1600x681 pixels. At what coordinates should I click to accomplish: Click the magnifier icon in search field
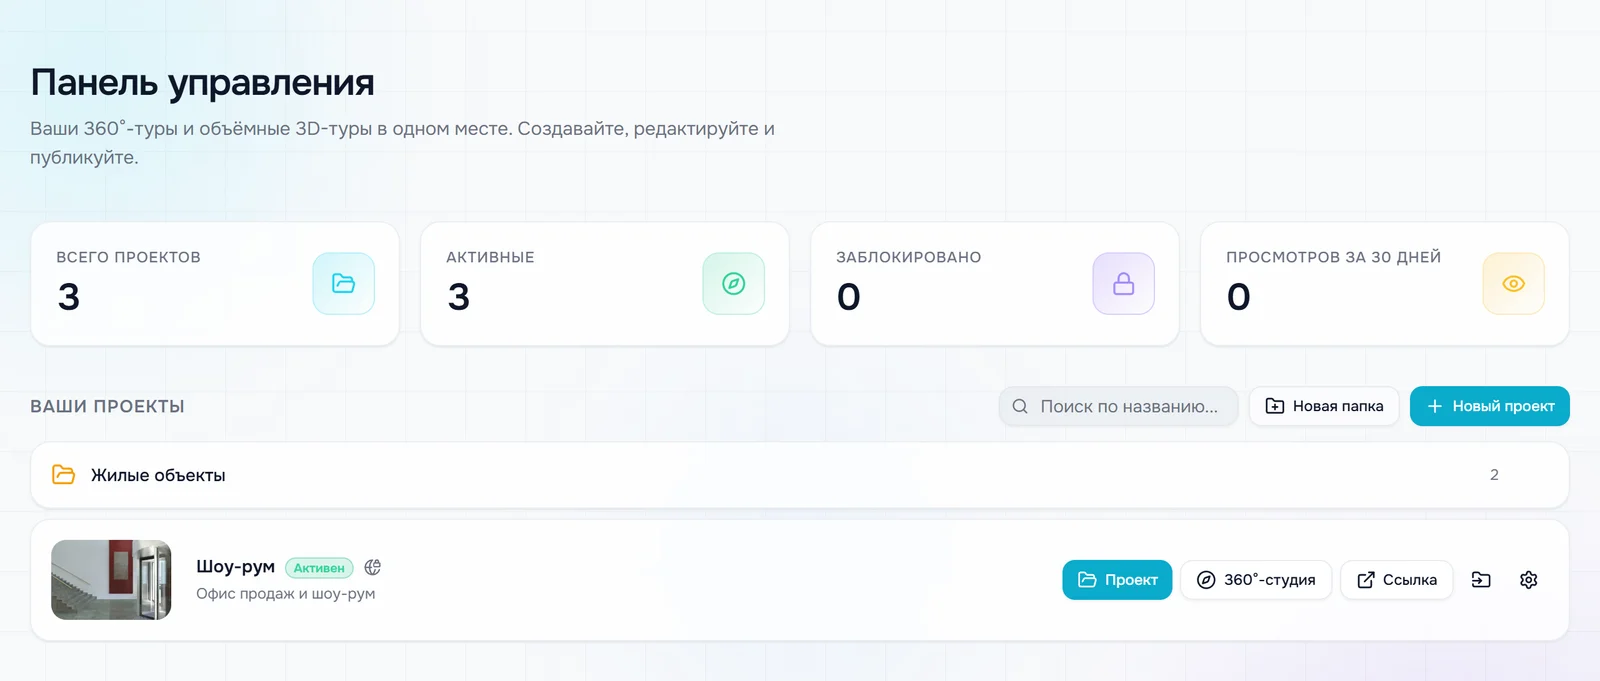click(x=1020, y=406)
